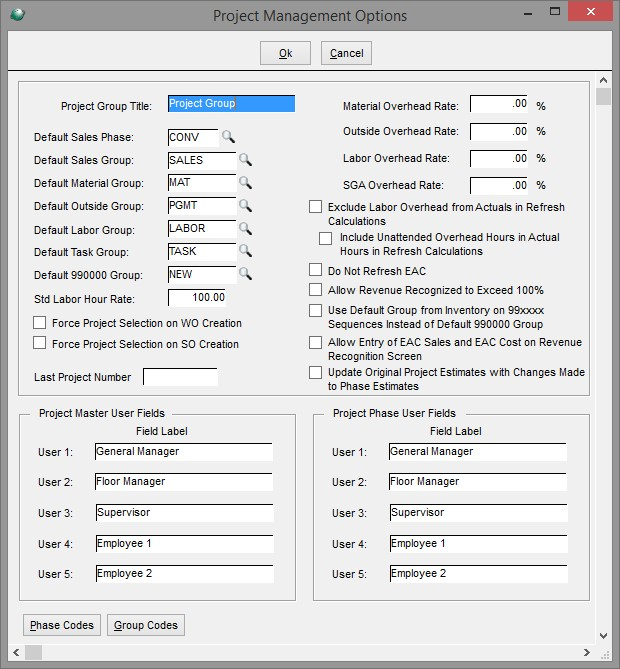Close the Project Management Options window
Viewport: 620px width, 669px height.
(591, 12)
